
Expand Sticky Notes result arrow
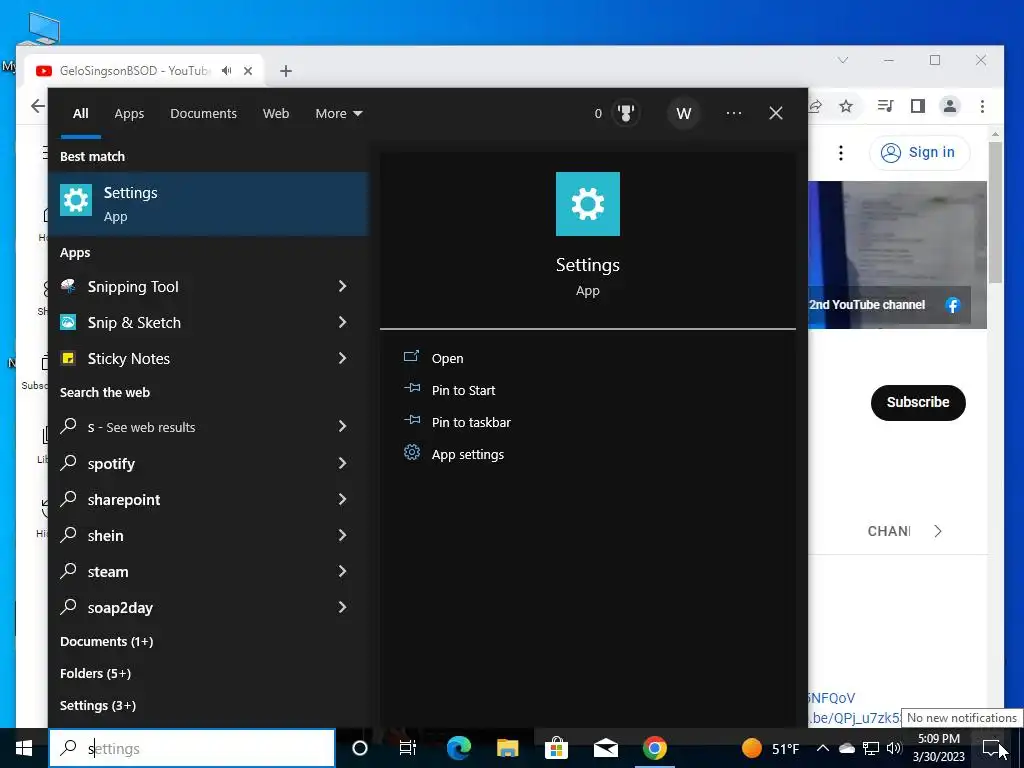342,358
